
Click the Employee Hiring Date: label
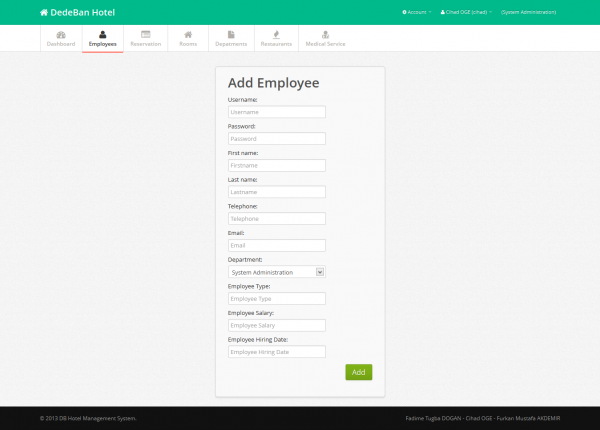tap(258, 339)
